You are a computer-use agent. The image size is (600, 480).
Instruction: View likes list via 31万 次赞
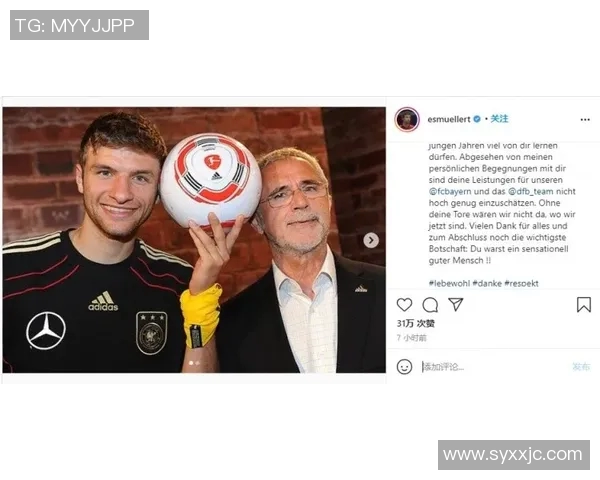click(x=416, y=324)
